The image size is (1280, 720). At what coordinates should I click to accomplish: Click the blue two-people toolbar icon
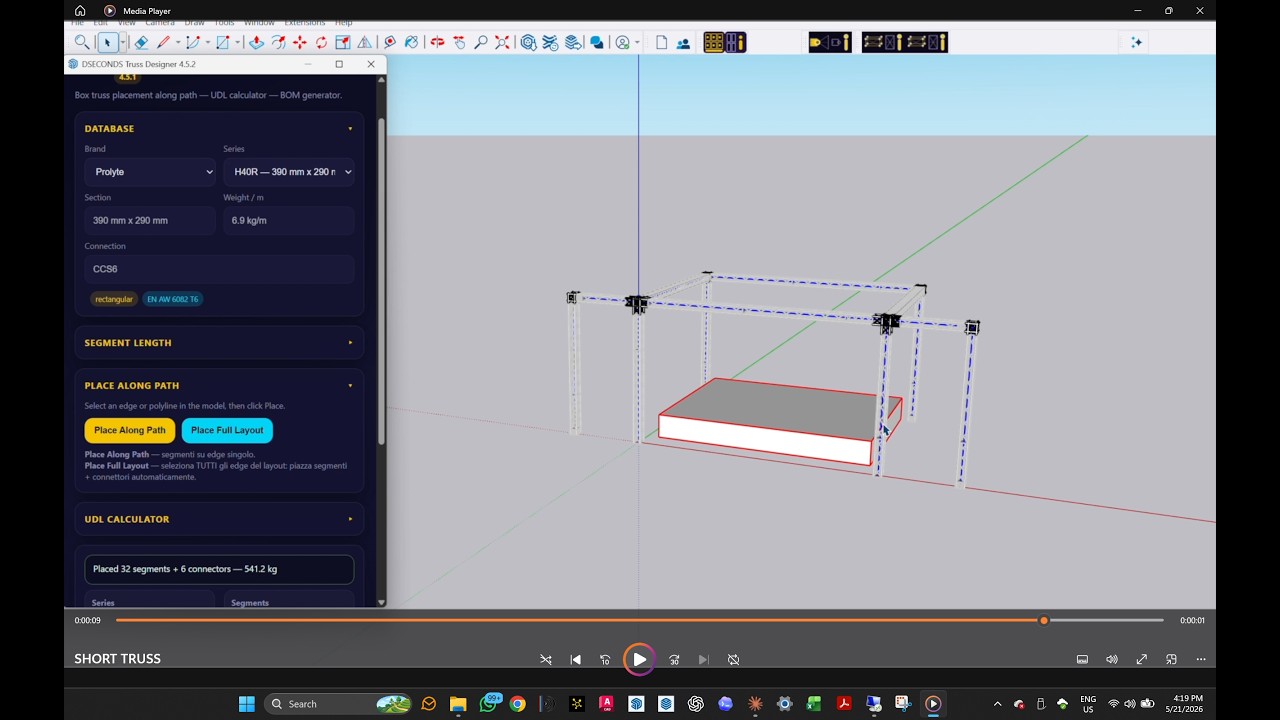(684, 42)
